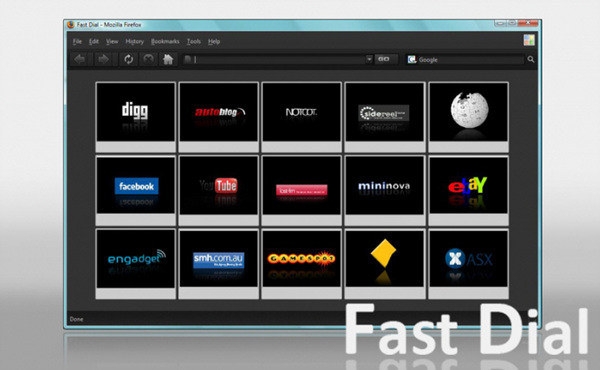Click the Stop loading icon

(148, 59)
